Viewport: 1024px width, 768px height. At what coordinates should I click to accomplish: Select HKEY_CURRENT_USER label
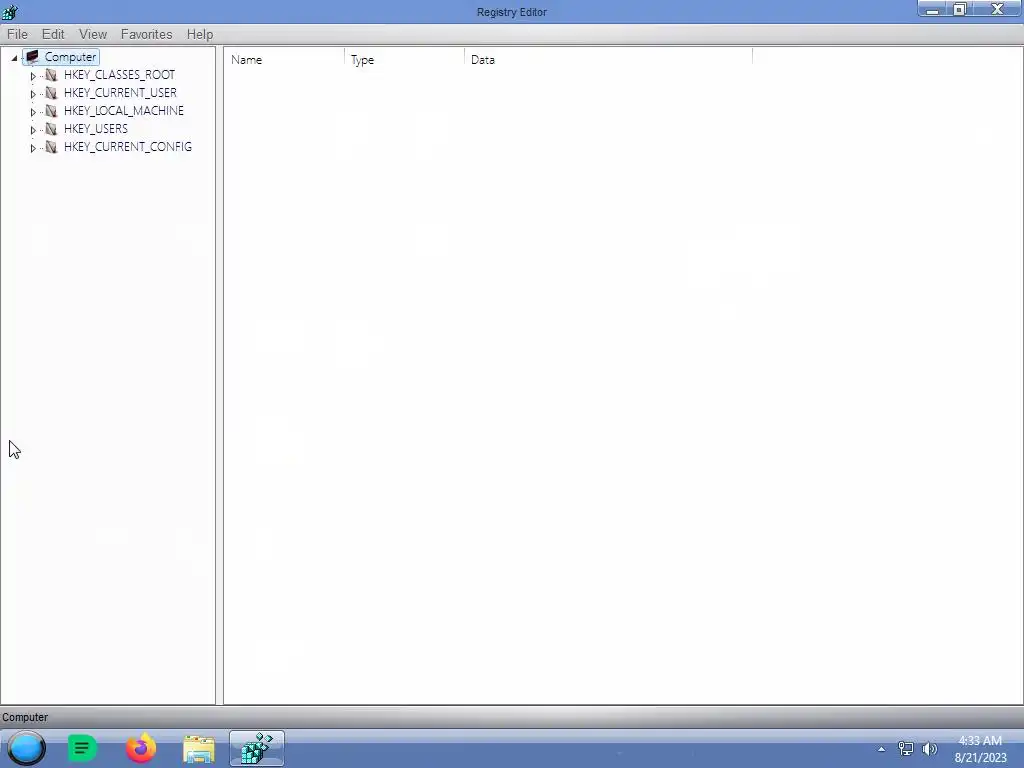click(x=120, y=93)
